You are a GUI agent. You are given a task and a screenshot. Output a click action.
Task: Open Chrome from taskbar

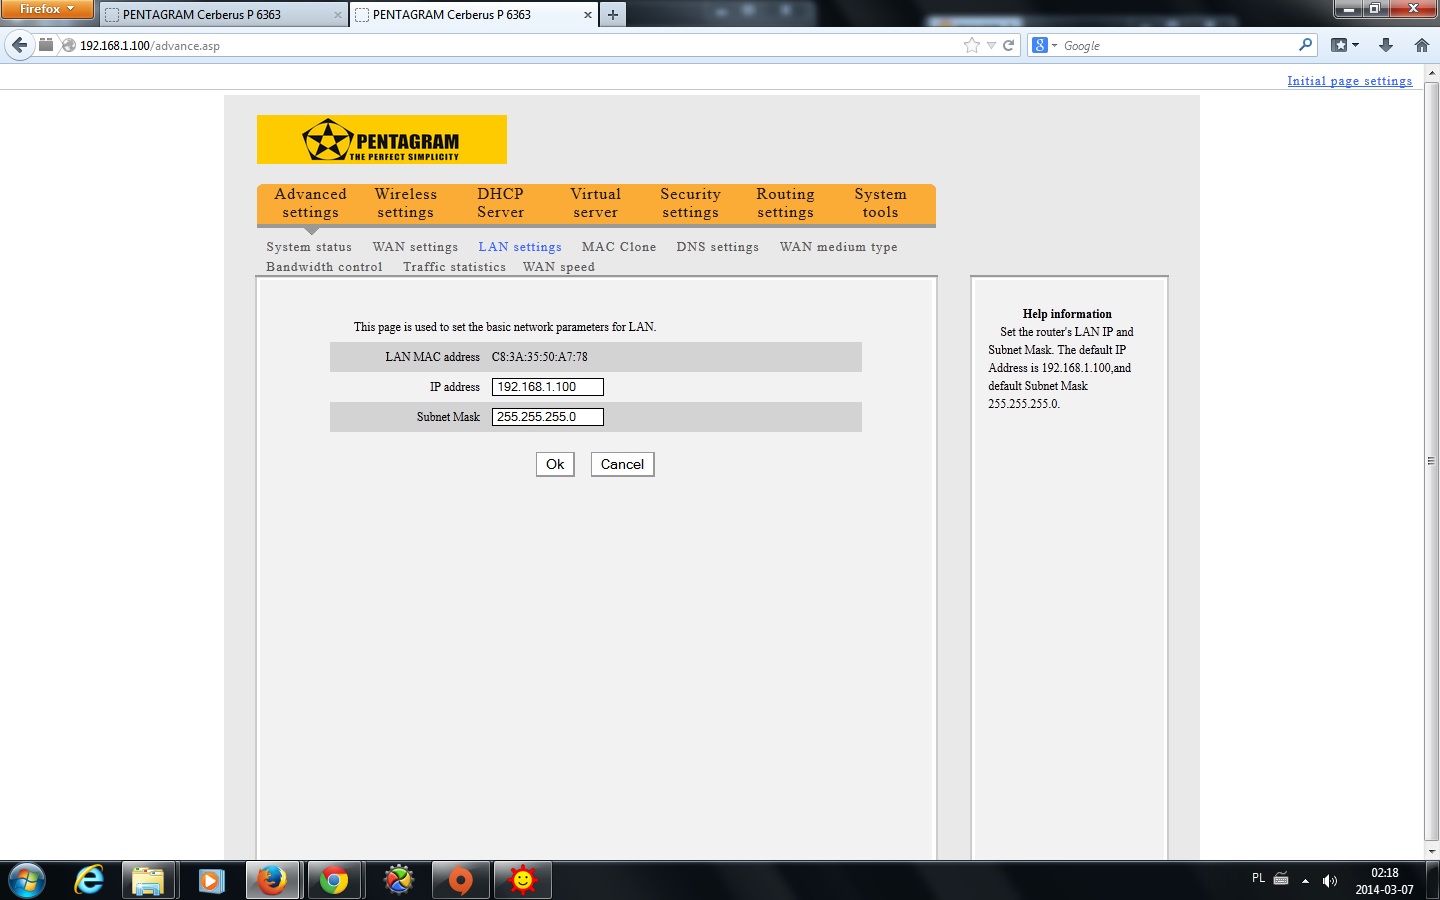point(334,881)
